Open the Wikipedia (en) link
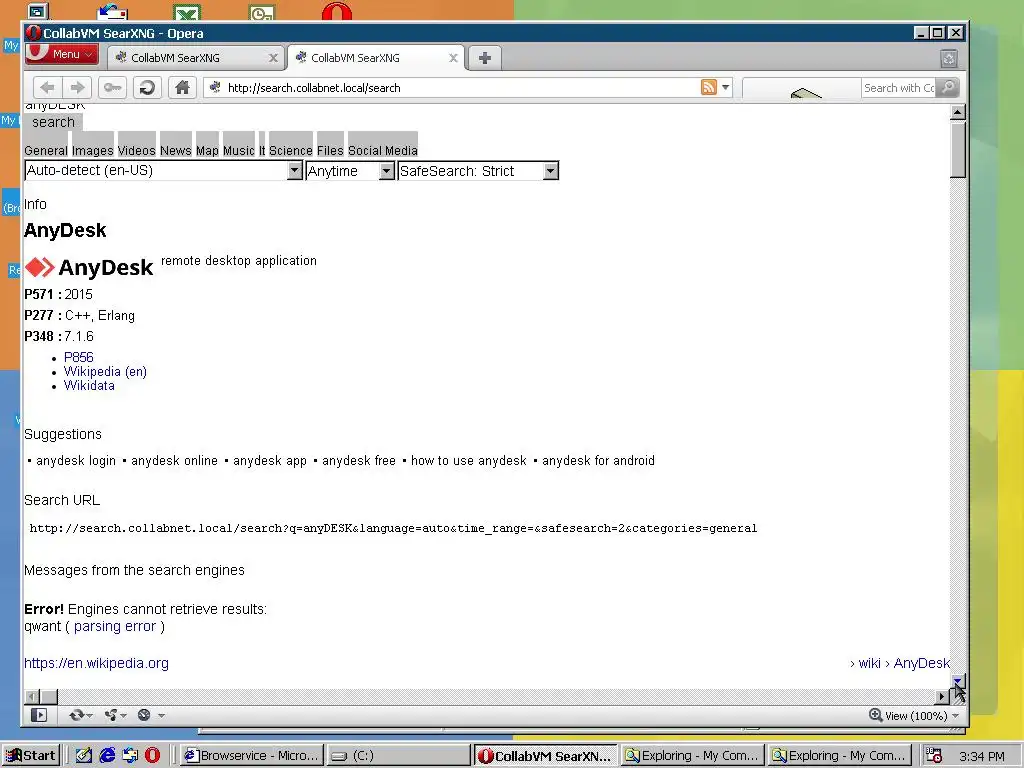Screen dimensions: 1024x768 pos(105,372)
